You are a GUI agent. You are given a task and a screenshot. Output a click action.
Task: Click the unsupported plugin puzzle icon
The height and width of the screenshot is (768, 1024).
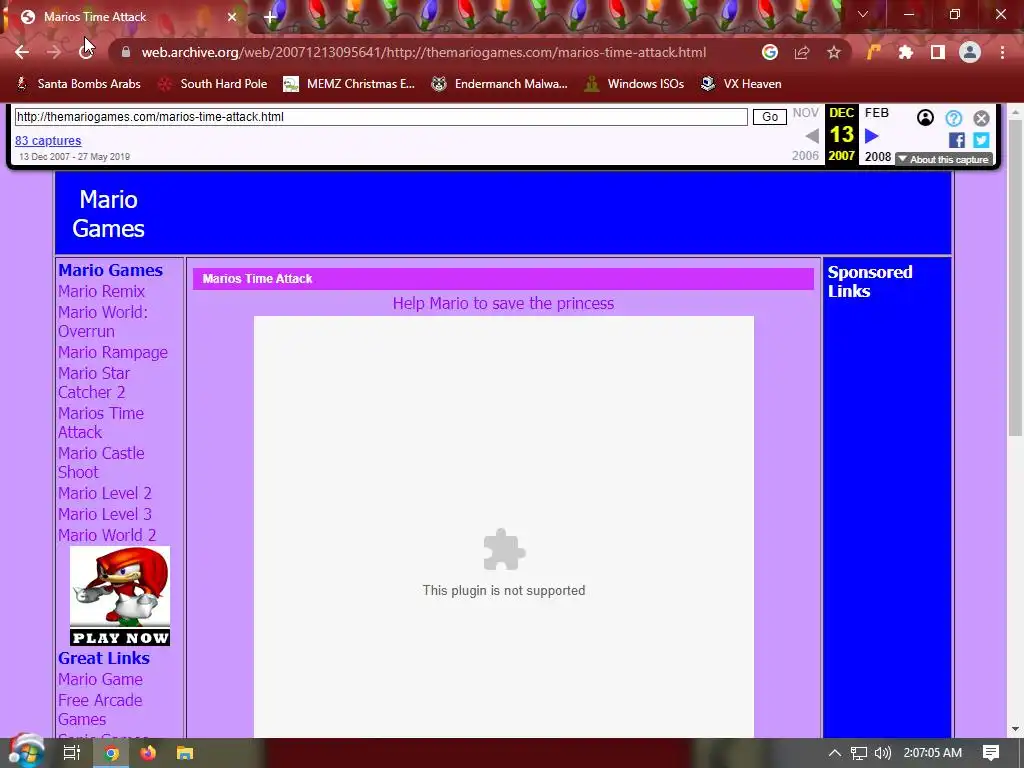pyautogui.click(x=504, y=549)
